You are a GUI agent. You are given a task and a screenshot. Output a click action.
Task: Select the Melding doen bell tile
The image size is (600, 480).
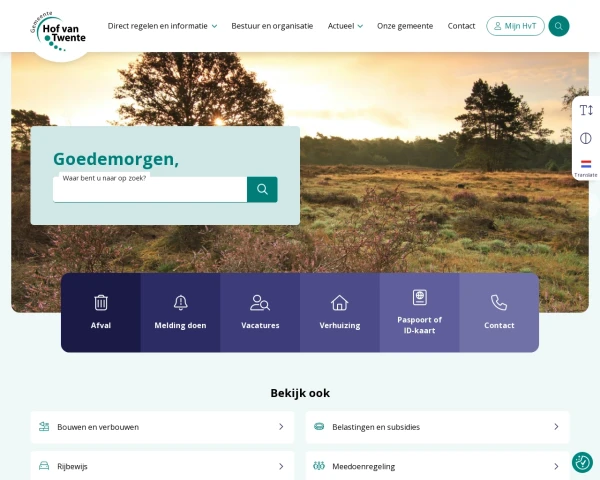180,312
